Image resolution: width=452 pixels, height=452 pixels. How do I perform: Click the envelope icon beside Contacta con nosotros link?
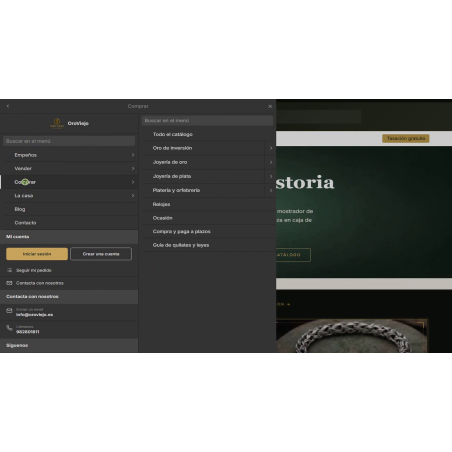[9, 283]
